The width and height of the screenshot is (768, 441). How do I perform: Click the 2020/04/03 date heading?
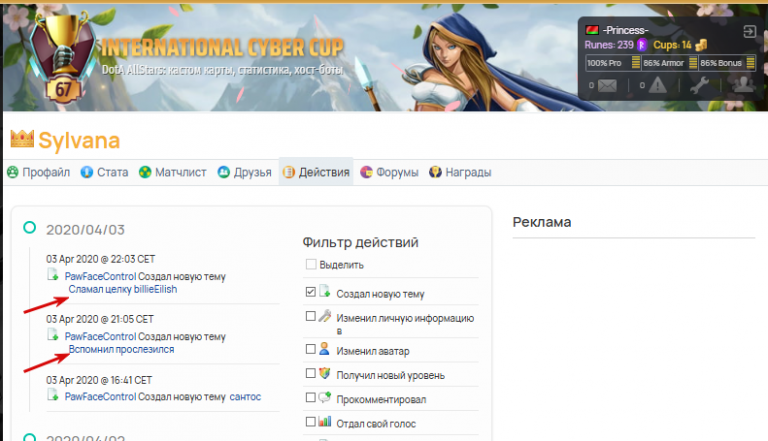click(x=85, y=230)
